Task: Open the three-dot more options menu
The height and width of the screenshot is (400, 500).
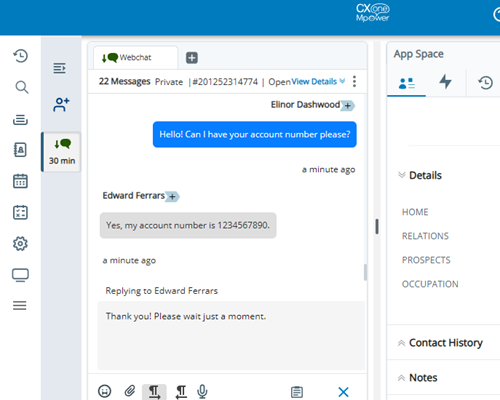Action: click(354, 81)
